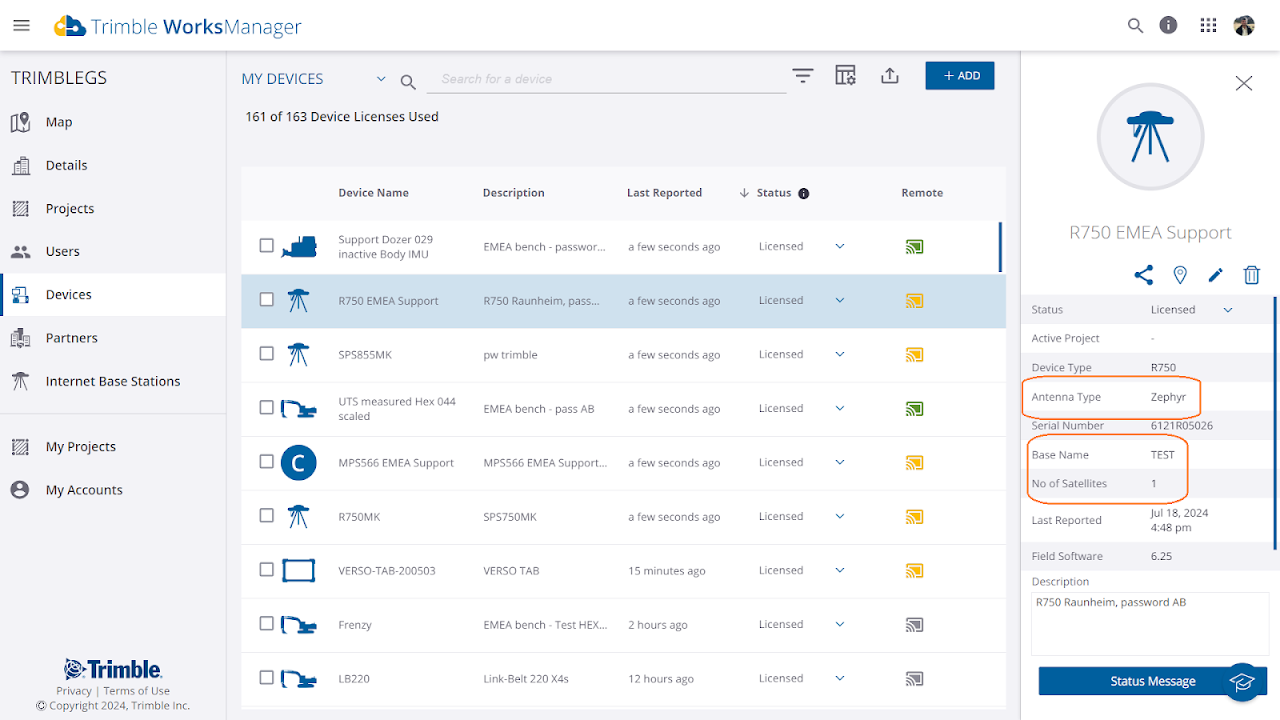Click remote icon for SPS855MK row
Viewport: 1280px width, 720px height.
point(914,354)
